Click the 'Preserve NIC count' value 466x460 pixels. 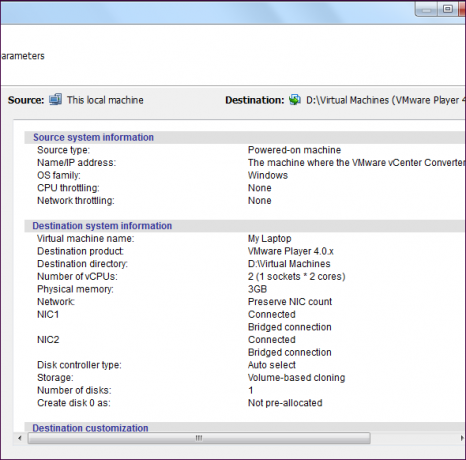click(x=290, y=302)
